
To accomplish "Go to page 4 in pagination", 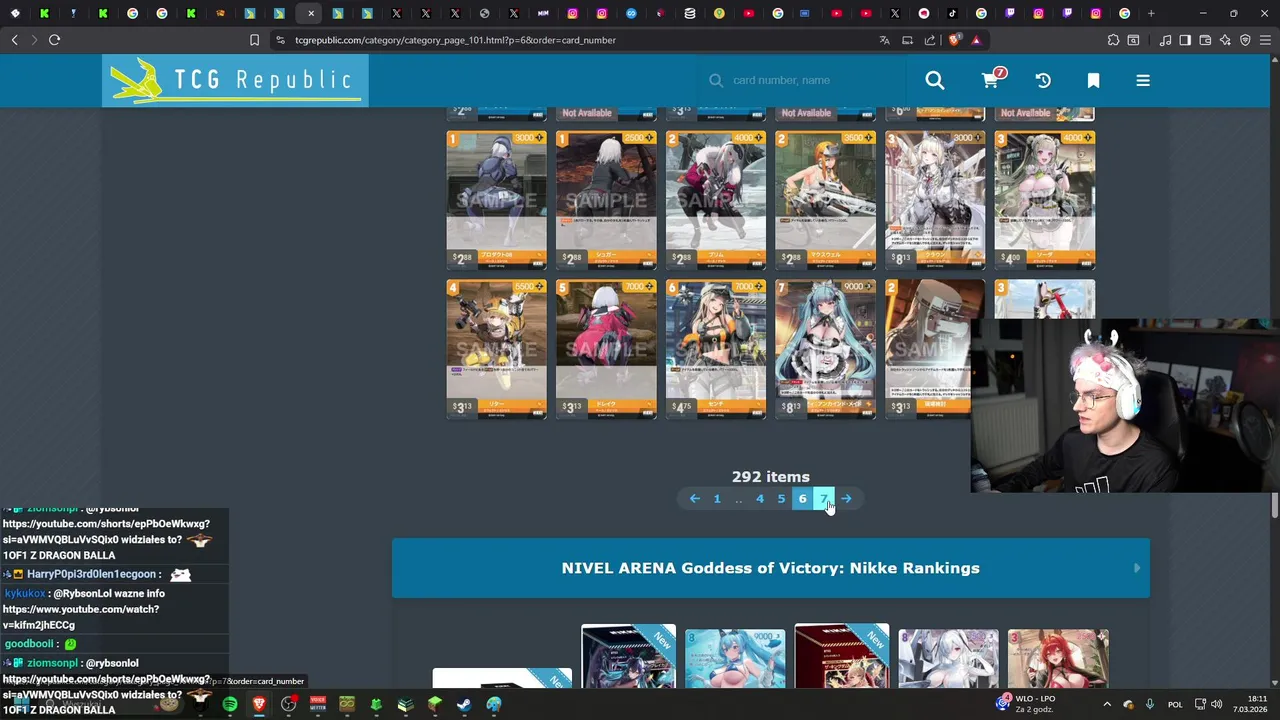I will pos(759,498).
